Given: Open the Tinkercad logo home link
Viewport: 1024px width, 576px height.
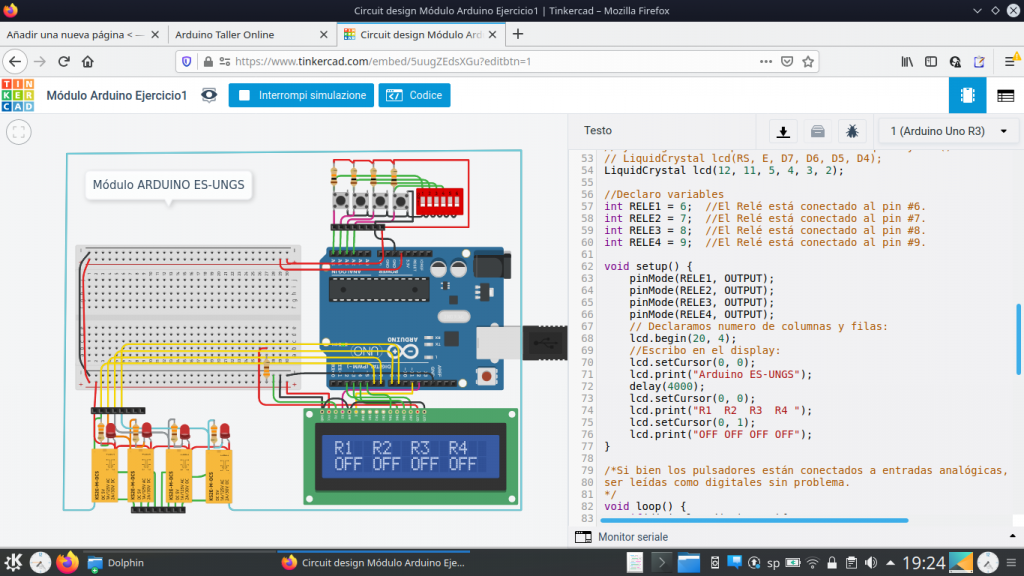Looking at the screenshot, I should click(18, 95).
